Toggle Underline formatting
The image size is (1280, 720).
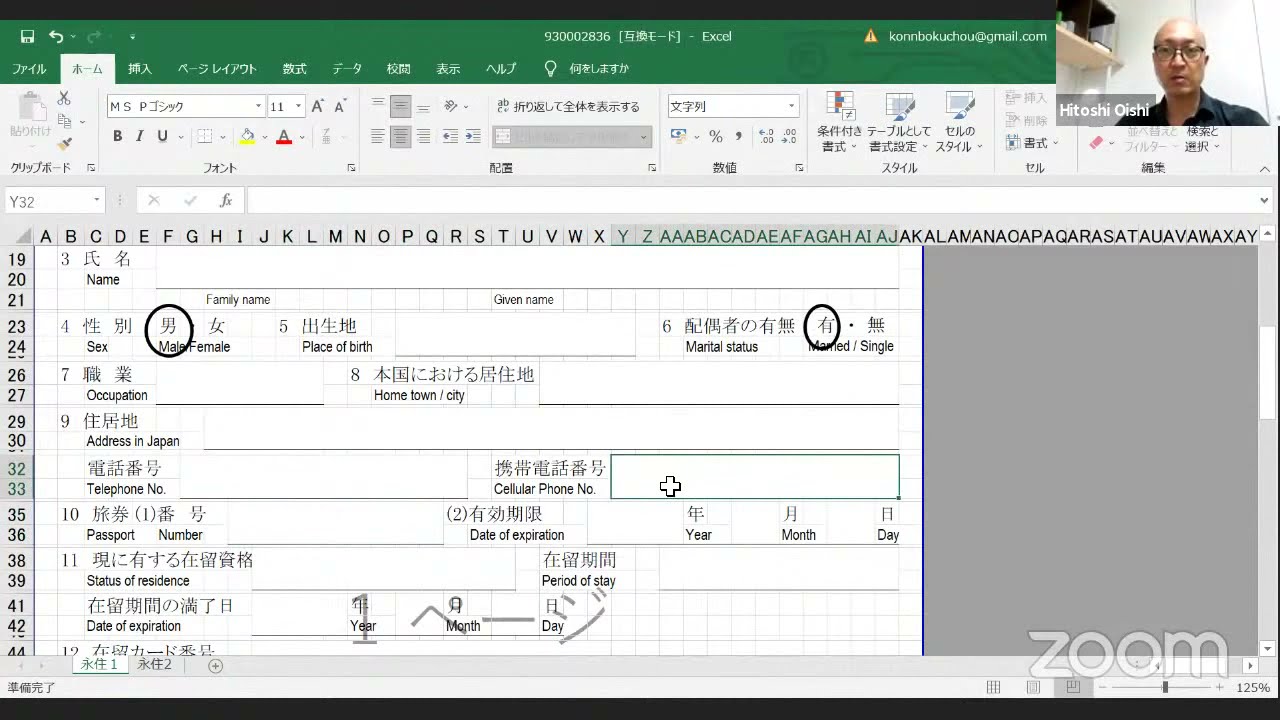pyautogui.click(x=162, y=136)
